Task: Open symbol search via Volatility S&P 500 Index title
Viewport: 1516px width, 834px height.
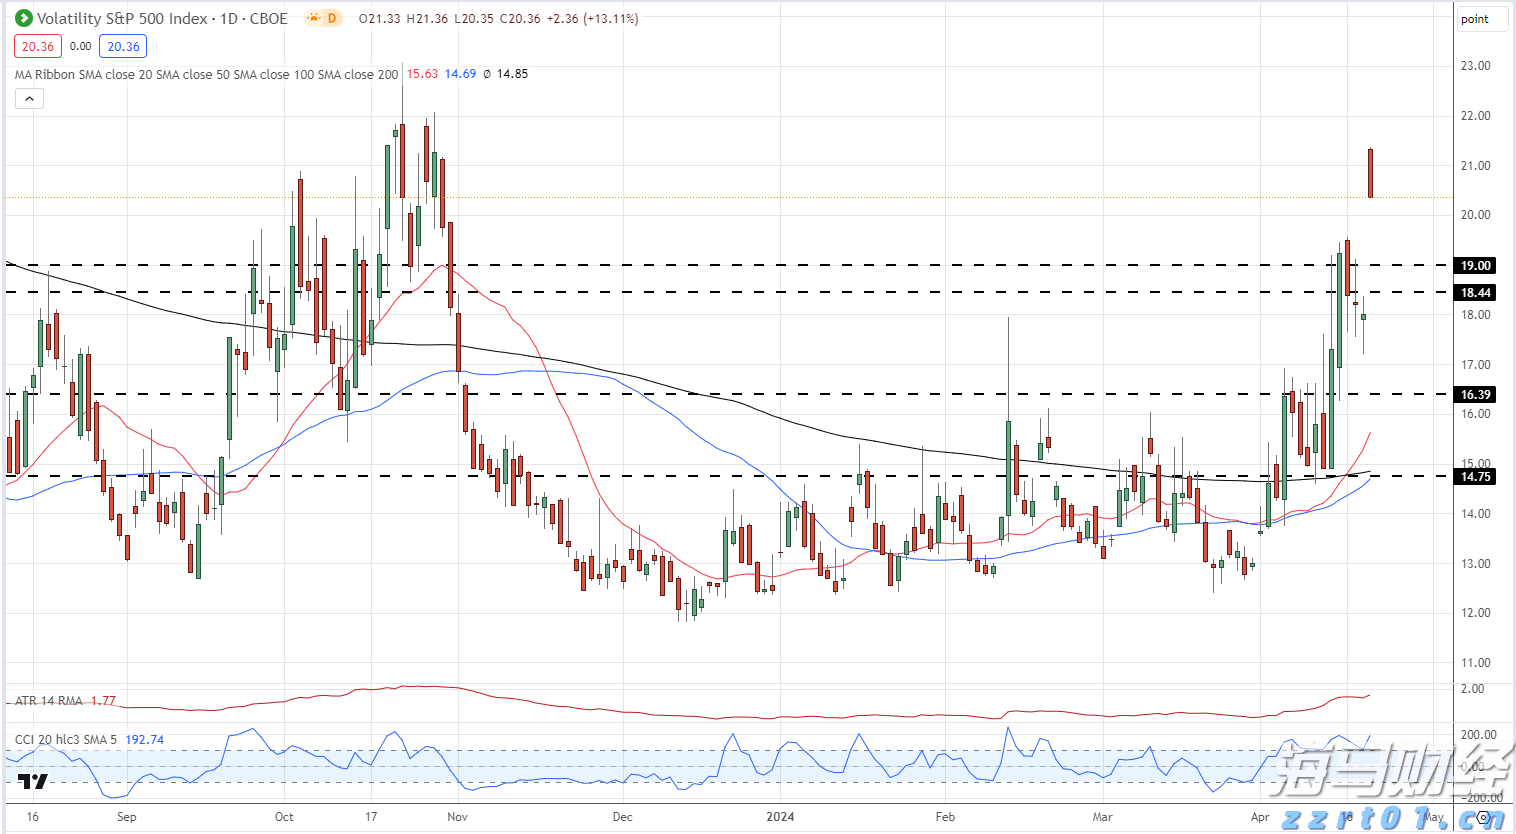Action: (x=162, y=18)
